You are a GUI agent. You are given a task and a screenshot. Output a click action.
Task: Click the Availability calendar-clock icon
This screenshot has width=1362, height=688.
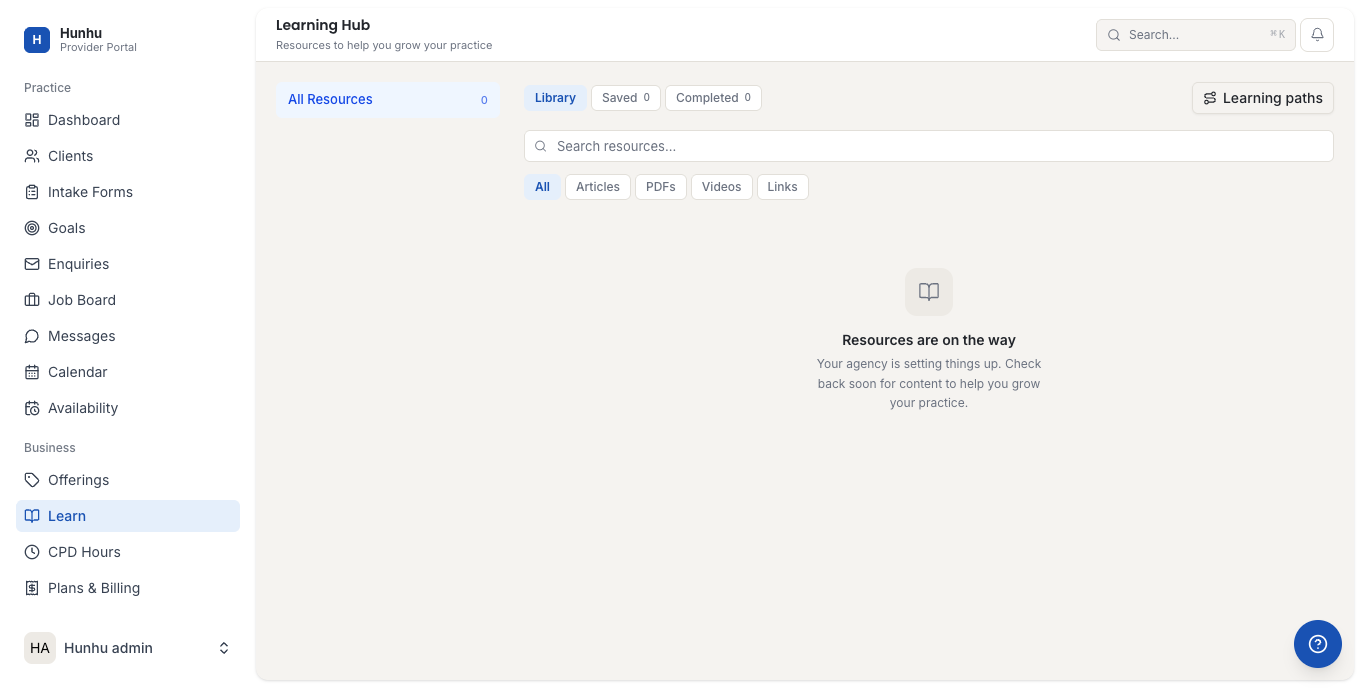(x=32, y=408)
